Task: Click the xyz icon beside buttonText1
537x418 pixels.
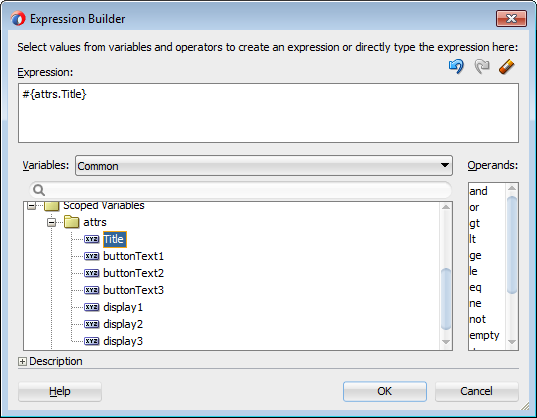Action: point(91,256)
